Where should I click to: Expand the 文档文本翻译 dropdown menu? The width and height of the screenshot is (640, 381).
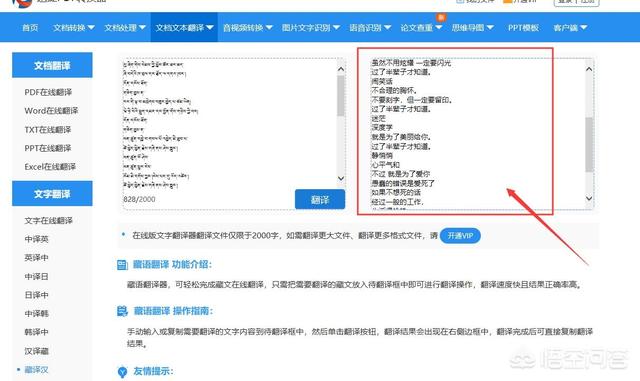coord(184,28)
